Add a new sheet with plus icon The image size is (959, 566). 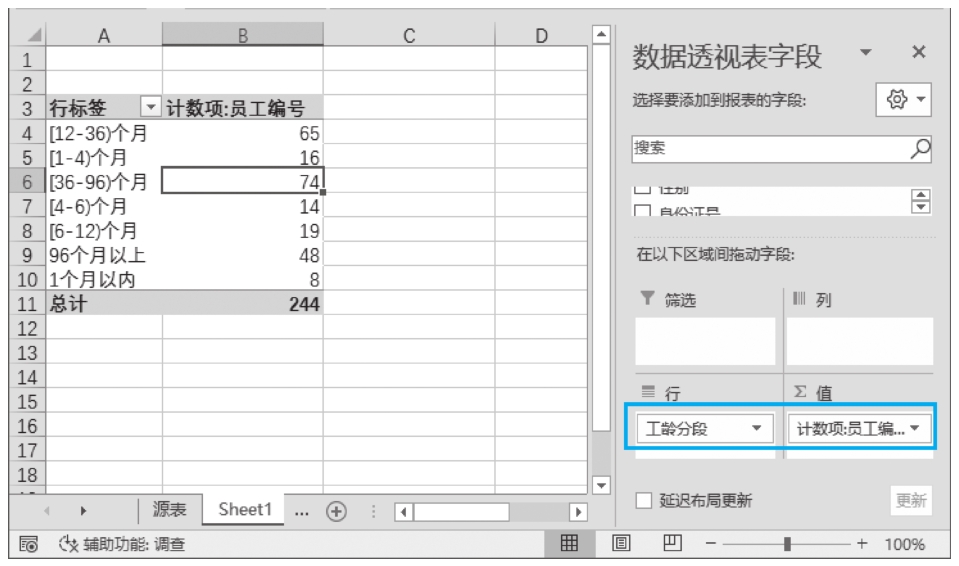[336, 511]
